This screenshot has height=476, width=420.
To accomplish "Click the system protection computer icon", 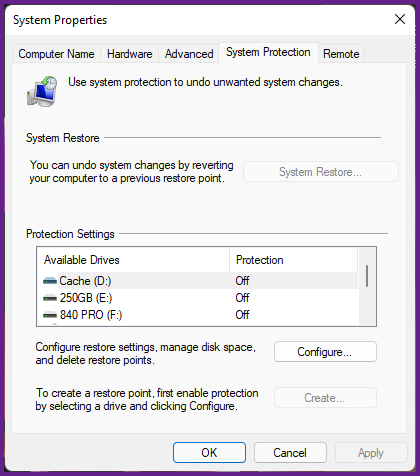I will [x=42, y=91].
